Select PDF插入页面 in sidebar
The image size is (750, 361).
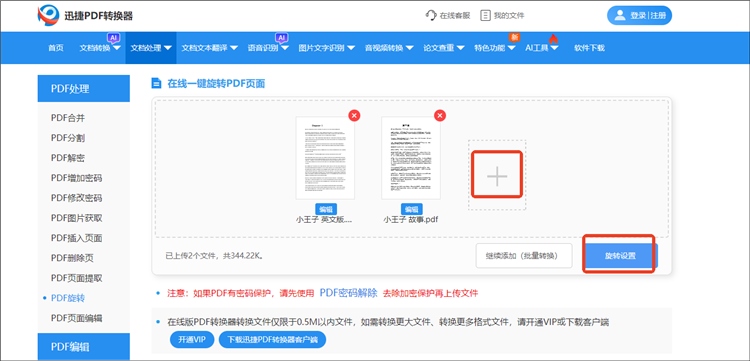77,238
